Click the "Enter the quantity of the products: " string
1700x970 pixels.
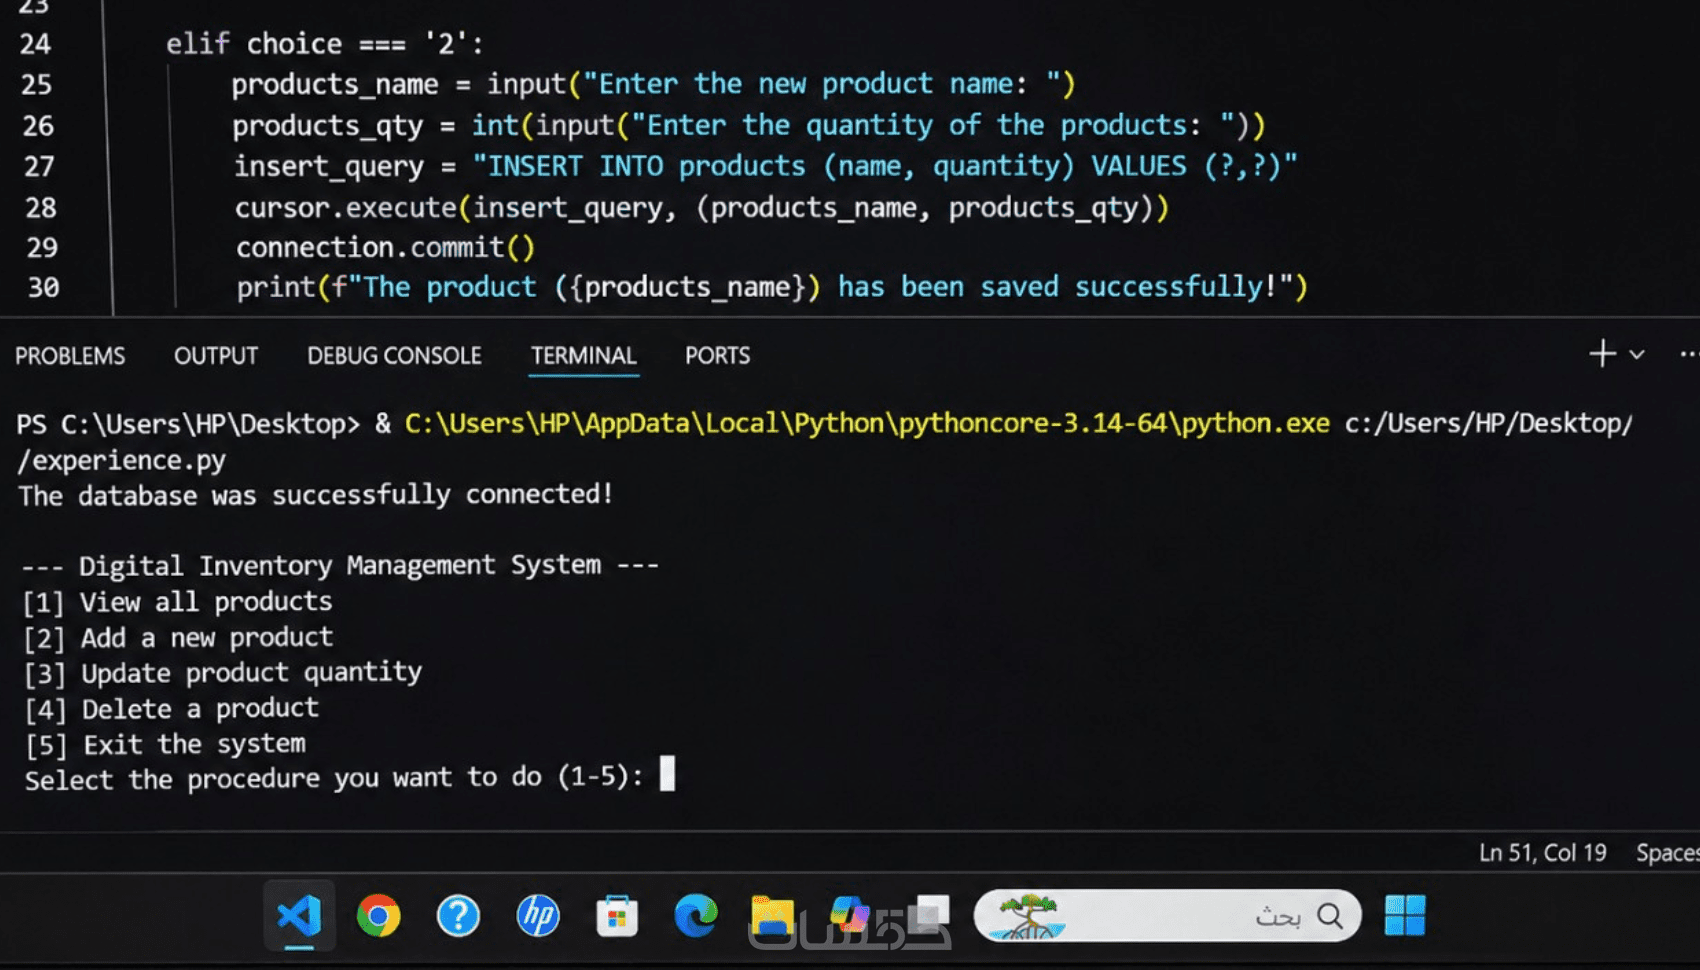click(933, 125)
